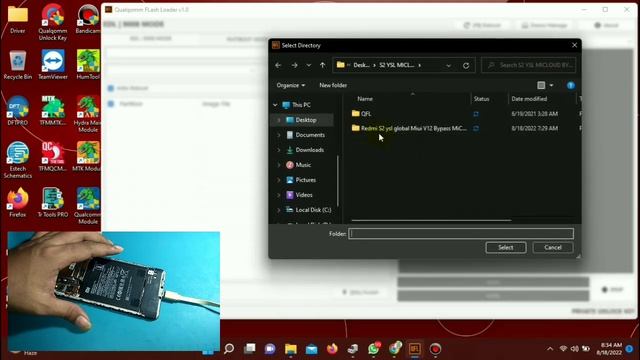Open Qualcomm Unlock Key desktop shortcut

[53, 22]
